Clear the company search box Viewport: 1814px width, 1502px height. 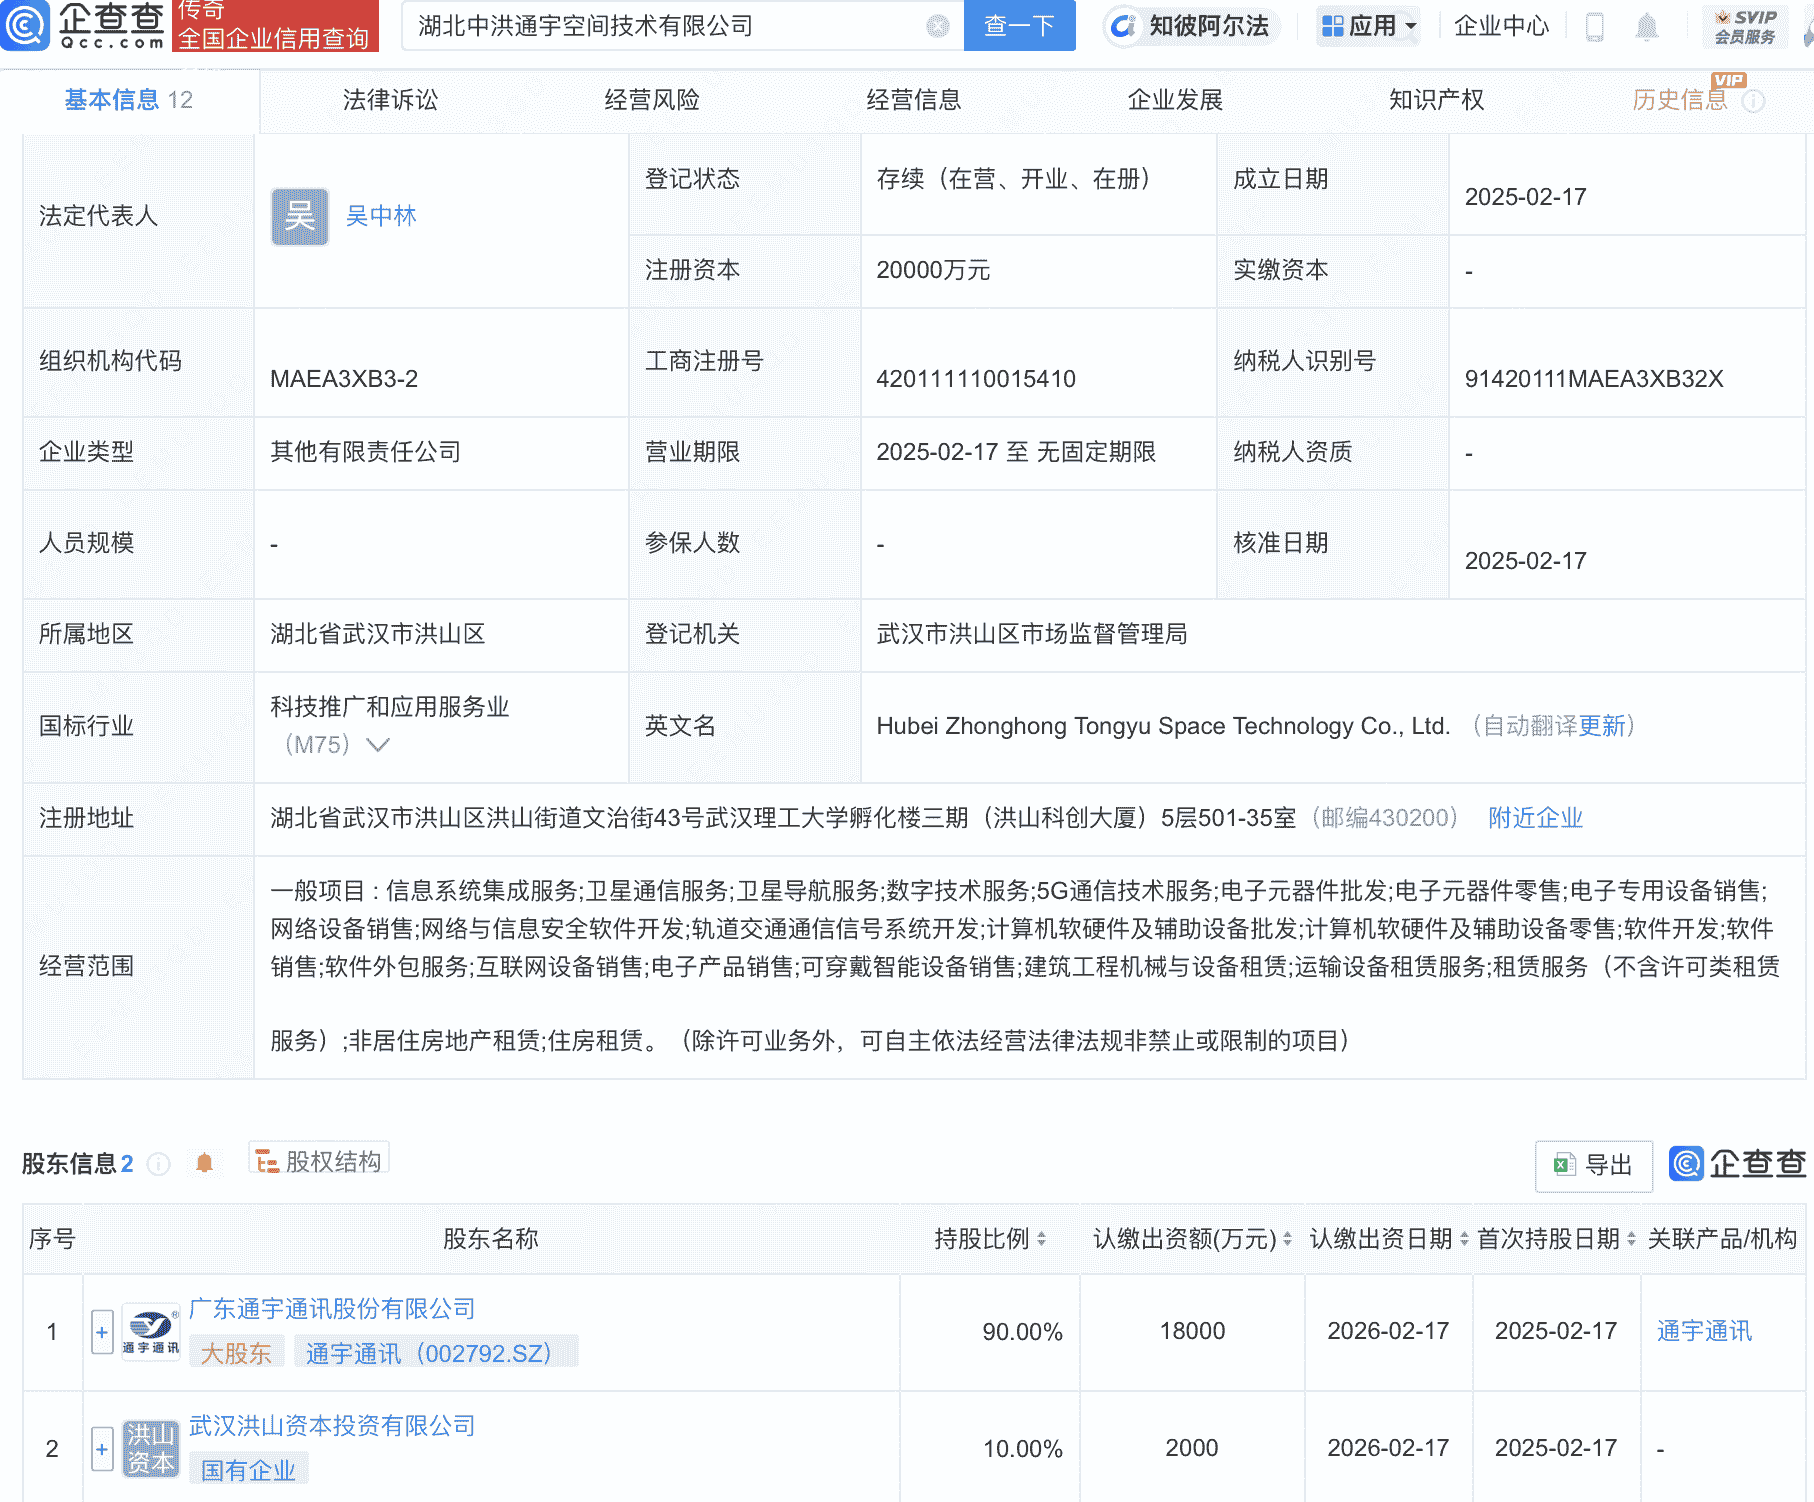coord(935,26)
